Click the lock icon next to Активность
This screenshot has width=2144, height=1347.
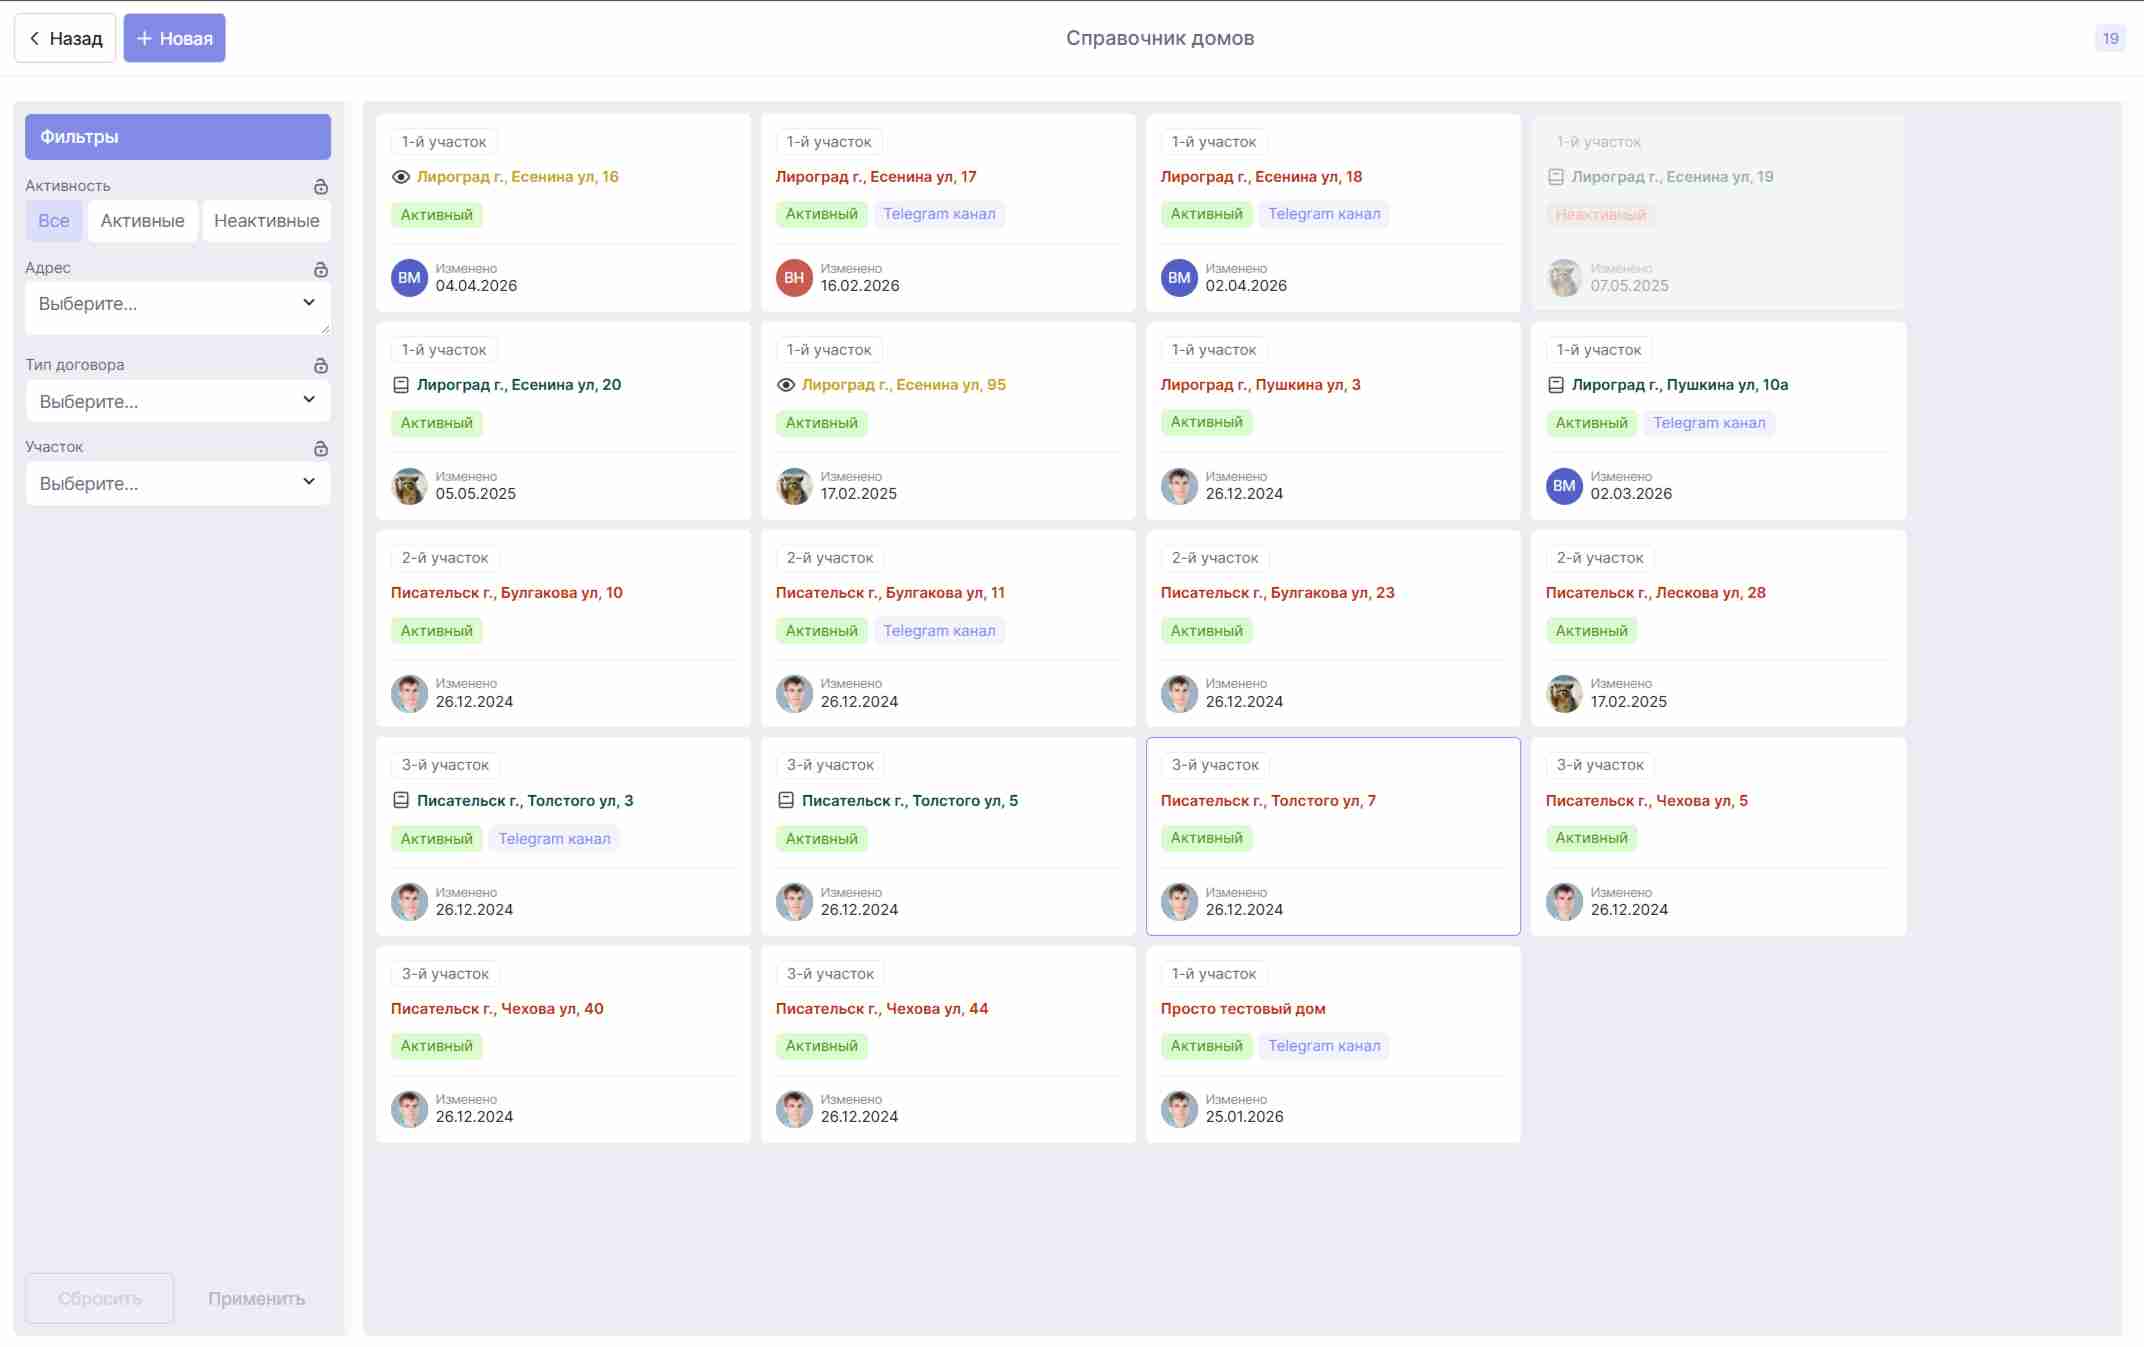click(320, 187)
